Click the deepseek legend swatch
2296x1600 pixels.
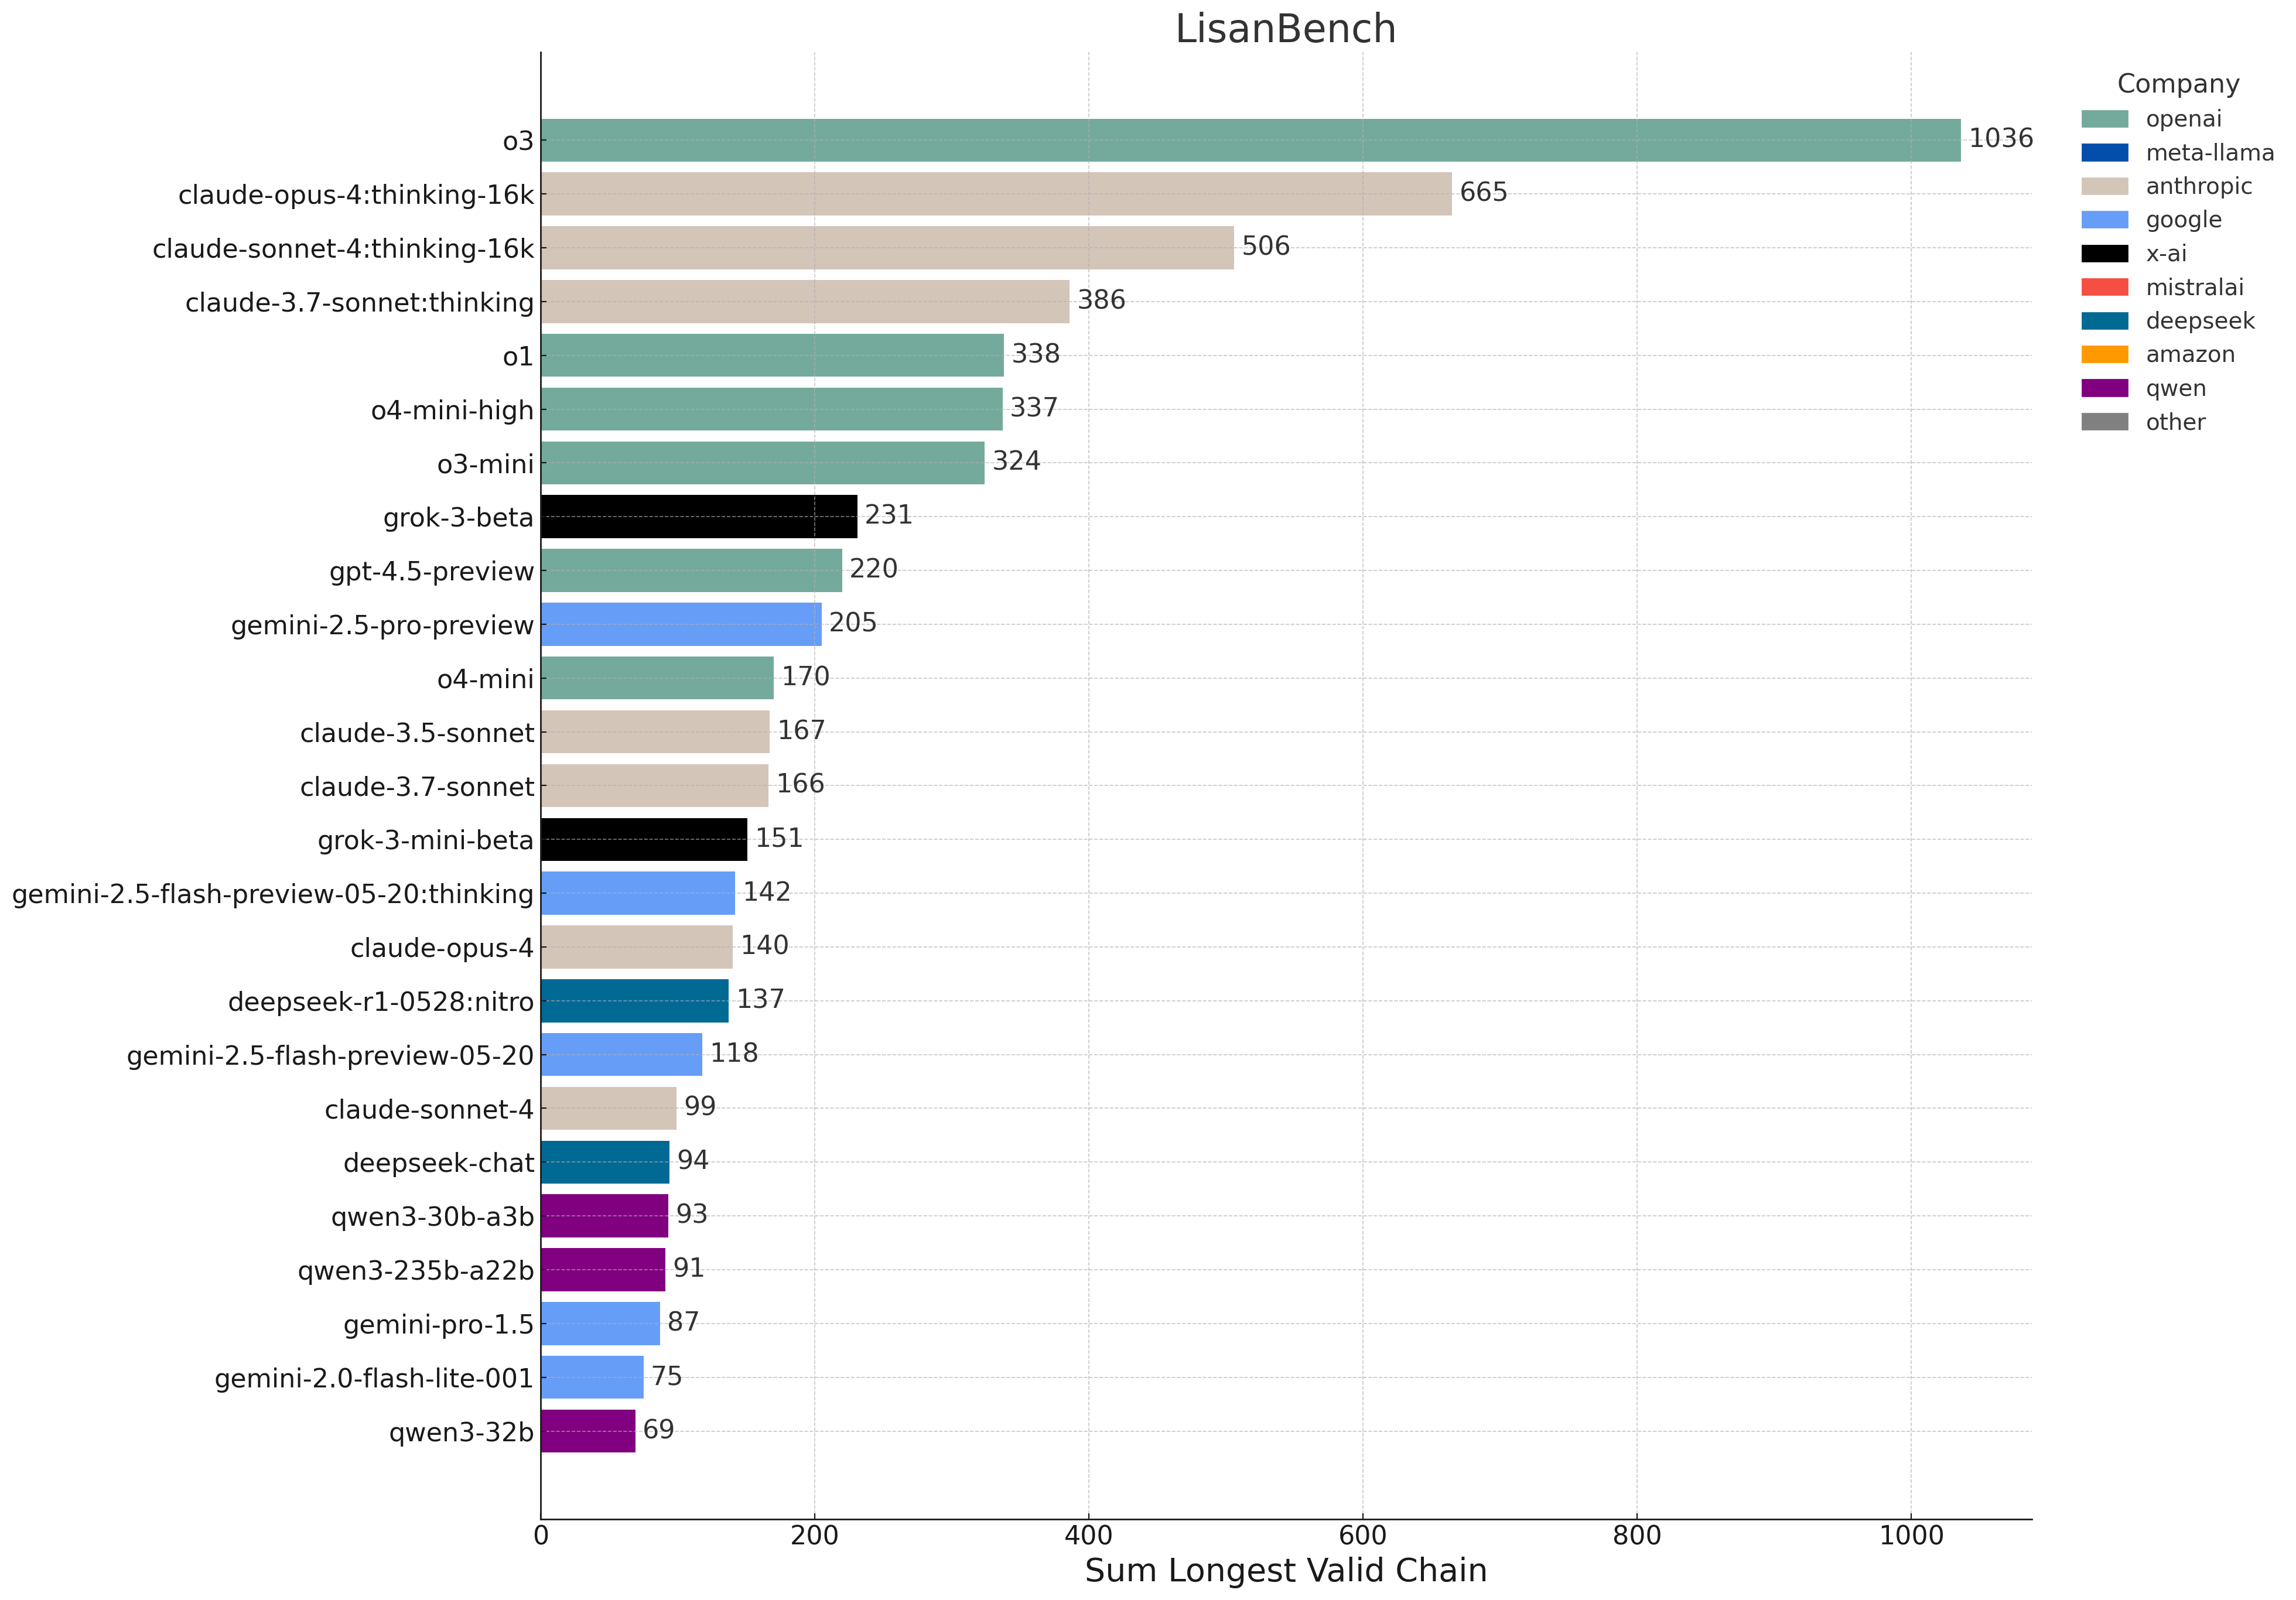[2104, 321]
